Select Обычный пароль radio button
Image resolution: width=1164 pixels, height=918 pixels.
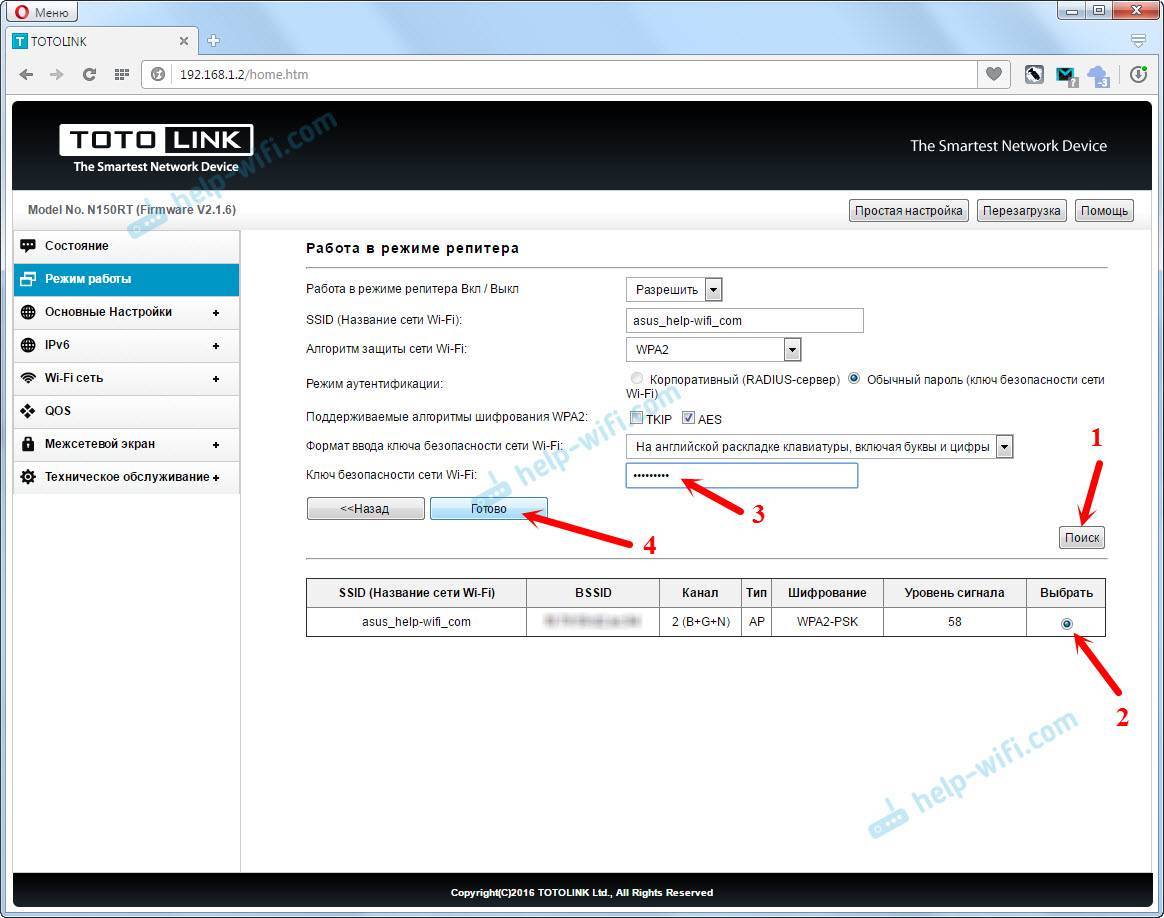pyautogui.click(x=854, y=378)
